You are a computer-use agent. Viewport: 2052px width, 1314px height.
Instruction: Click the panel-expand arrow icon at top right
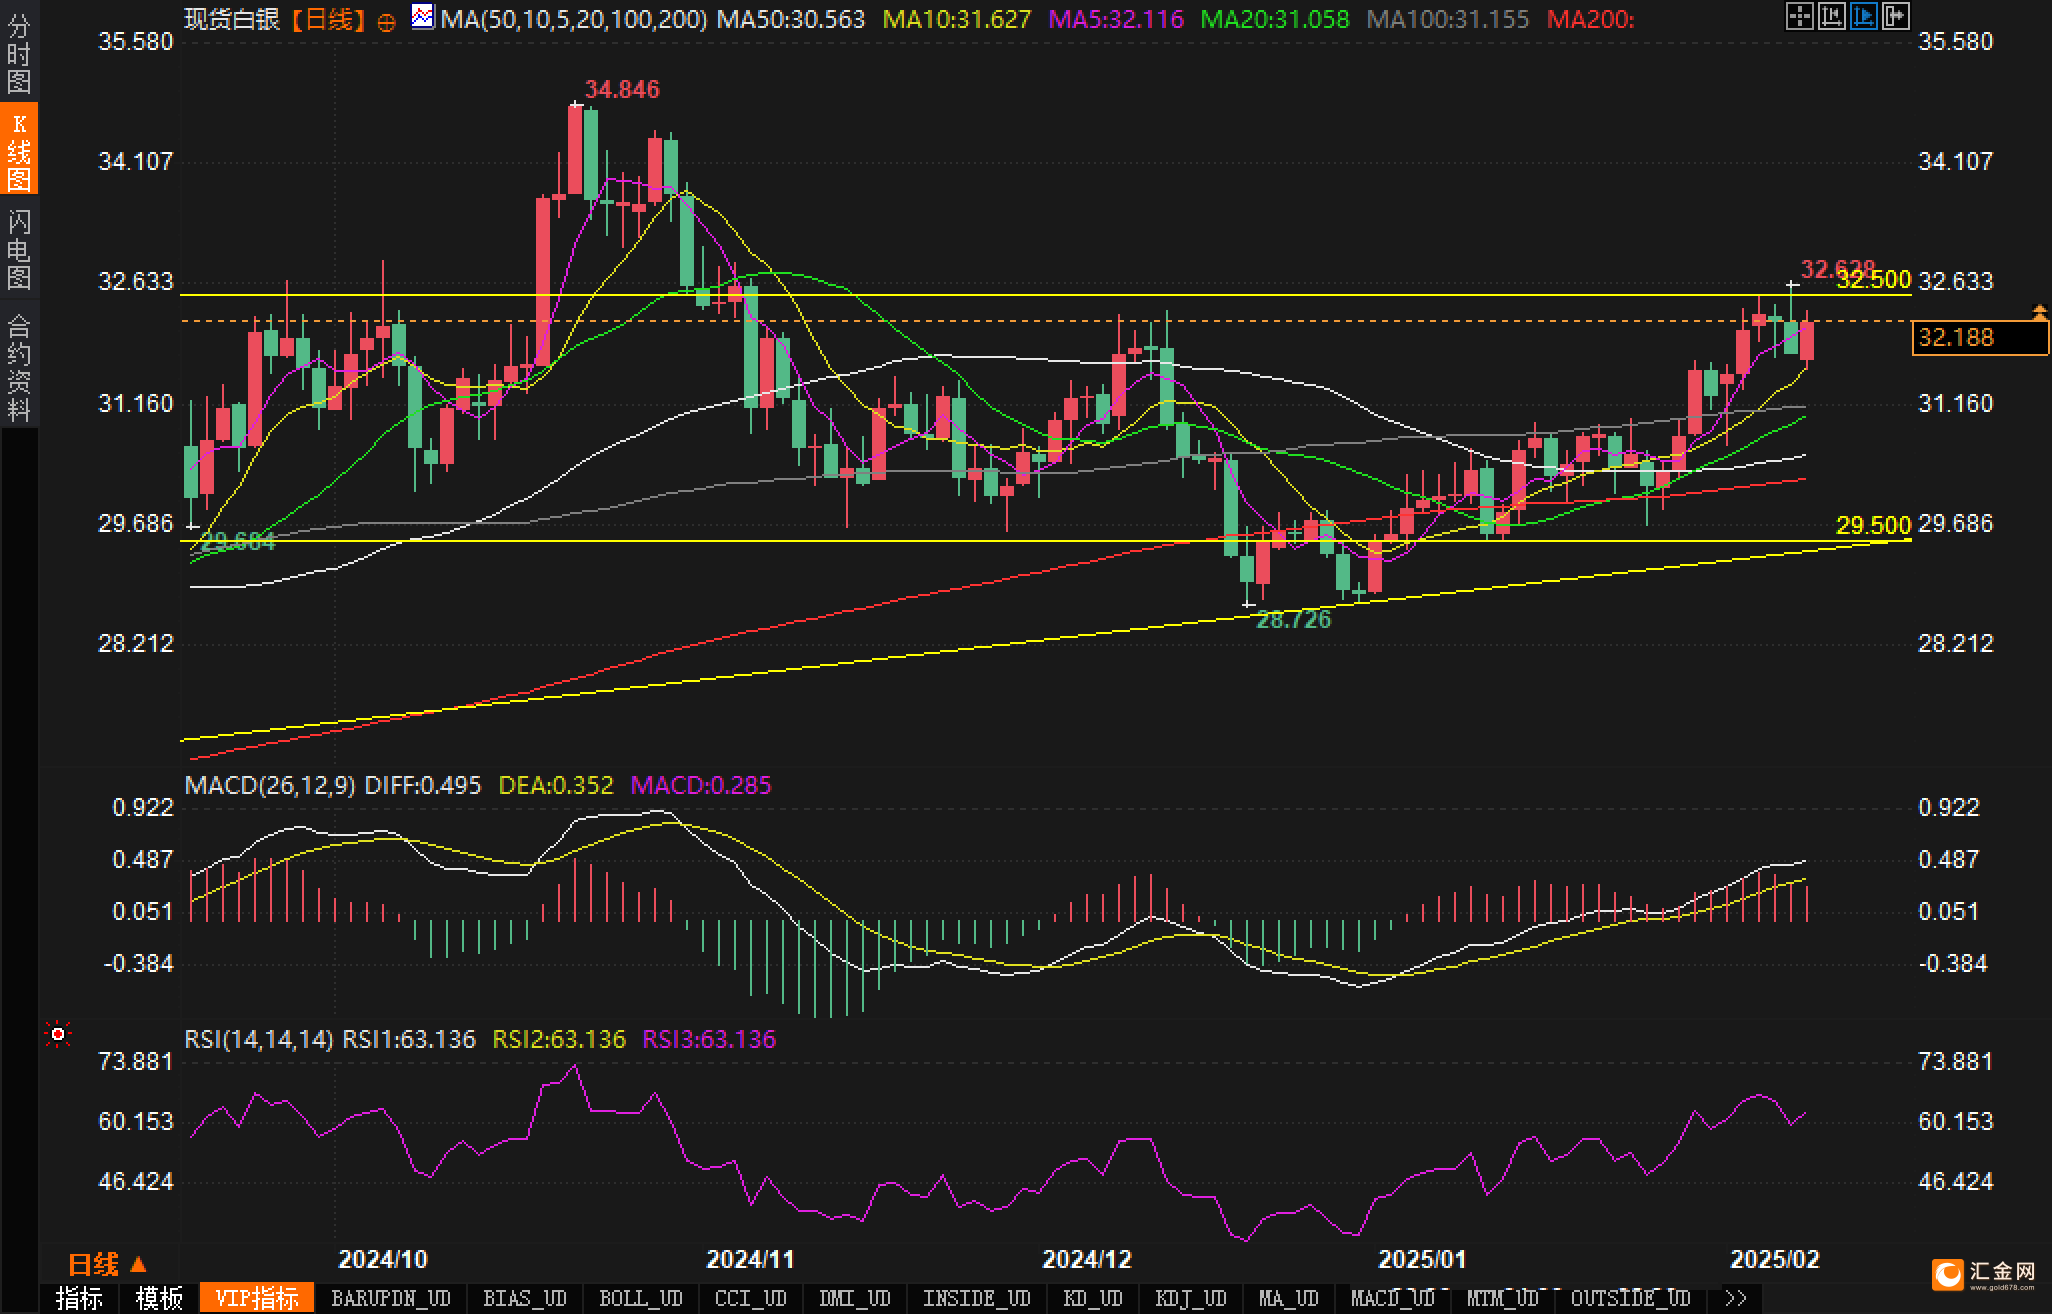point(1895,16)
